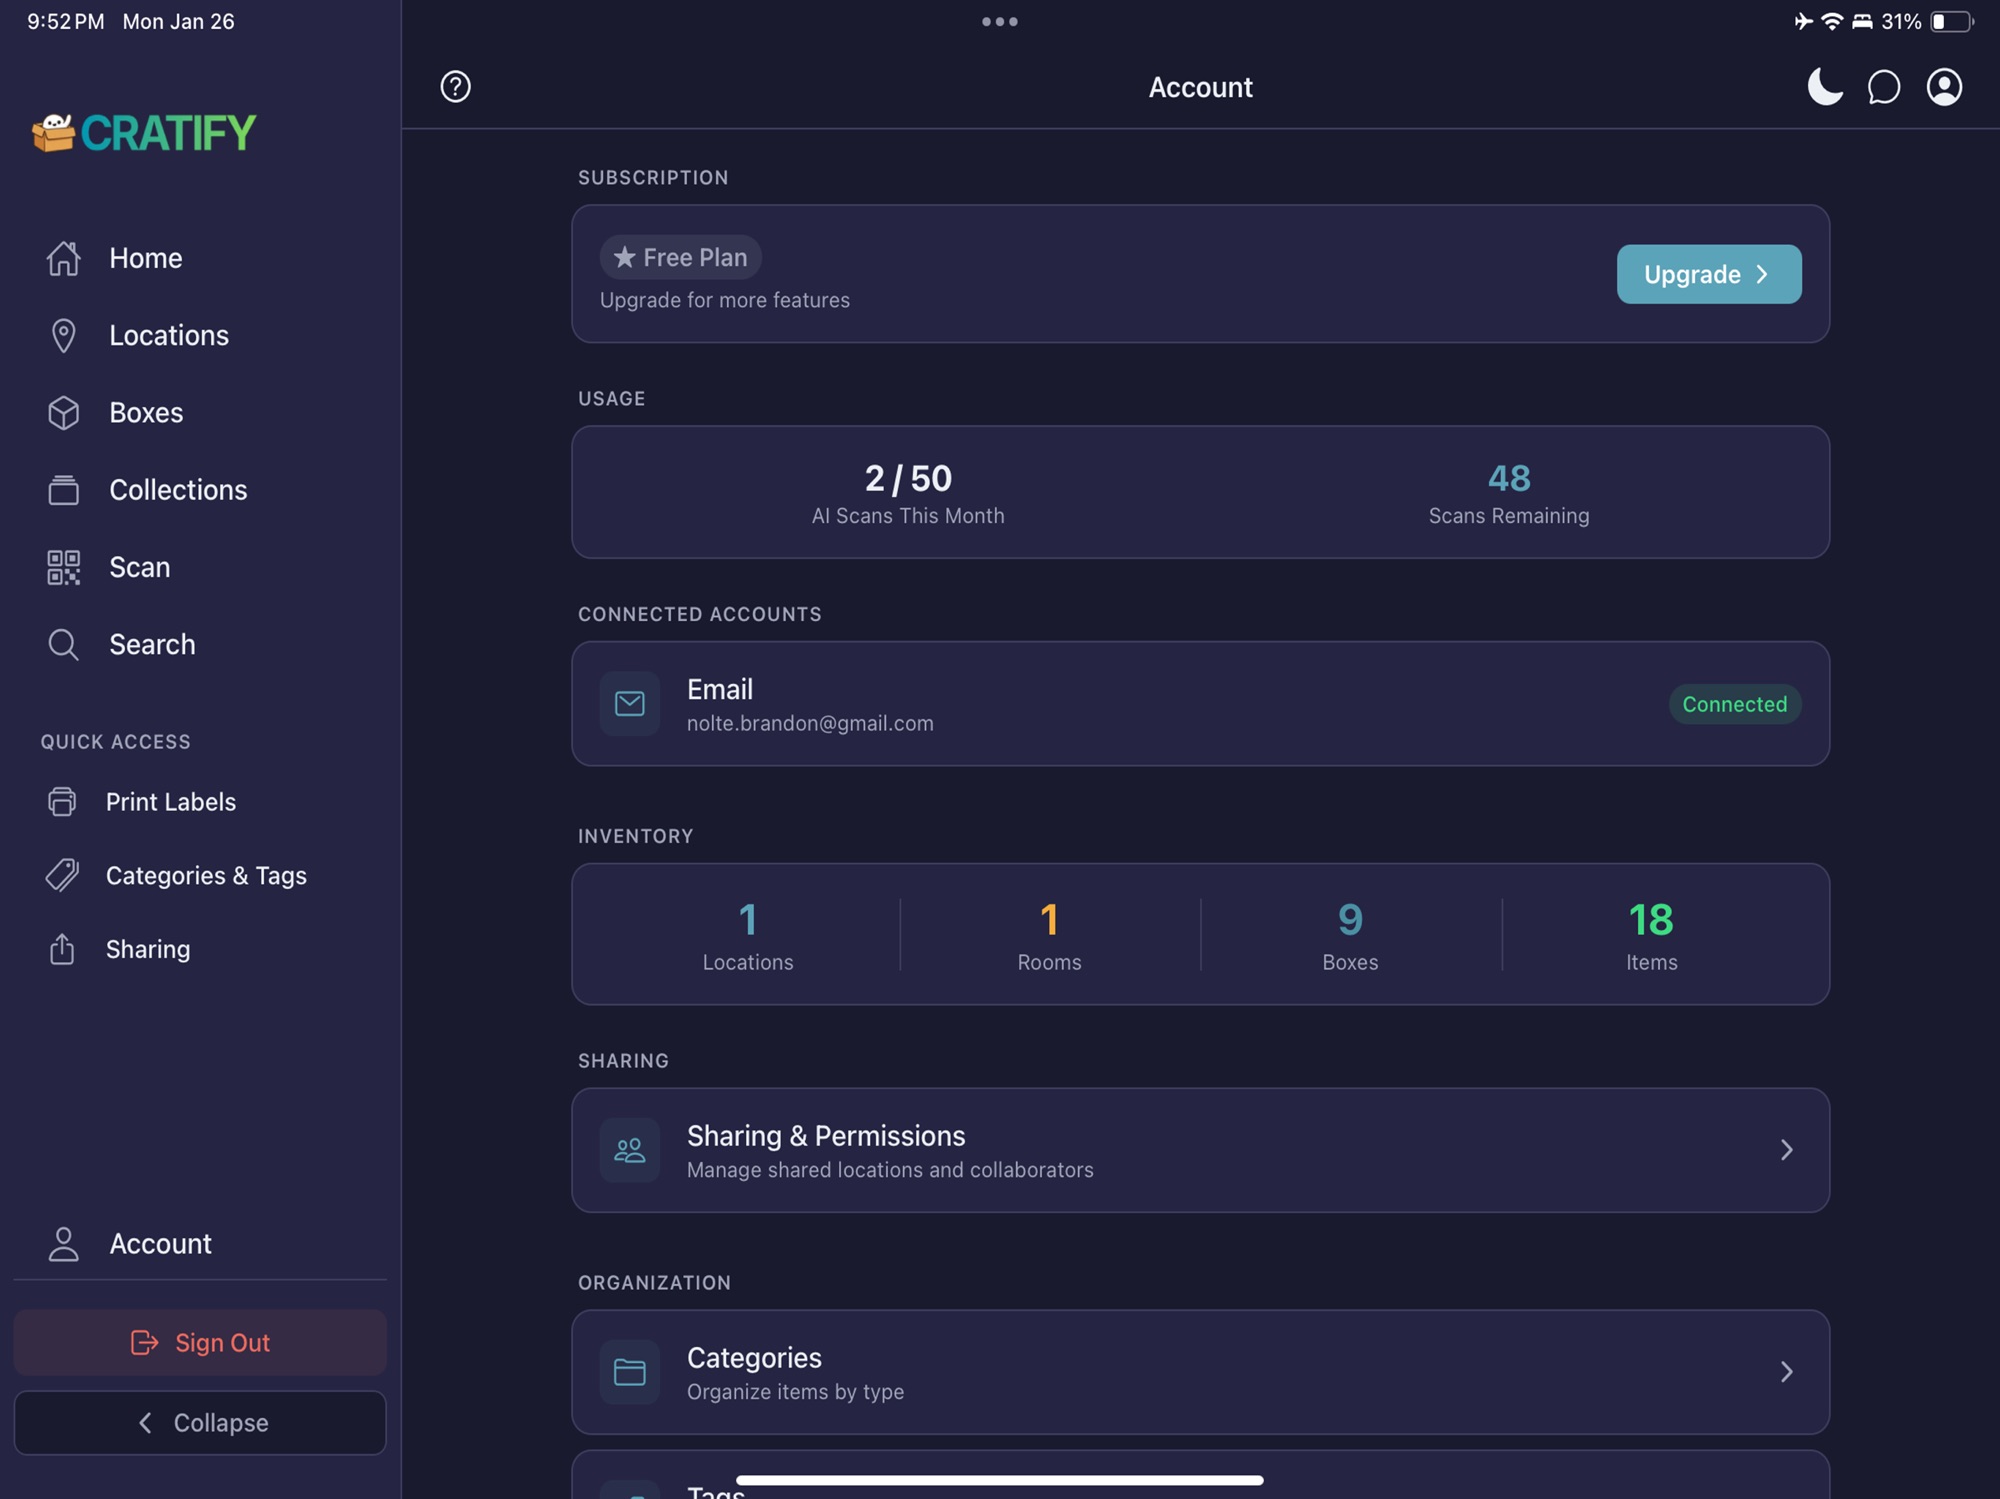Click 'Manage shared locations and collaborators' text
The height and width of the screenshot is (1499, 2000).
pos(890,1170)
